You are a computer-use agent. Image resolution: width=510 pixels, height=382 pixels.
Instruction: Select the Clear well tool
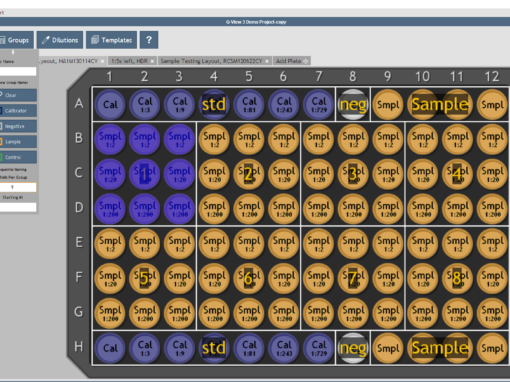pyautogui.click(x=18, y=95)
